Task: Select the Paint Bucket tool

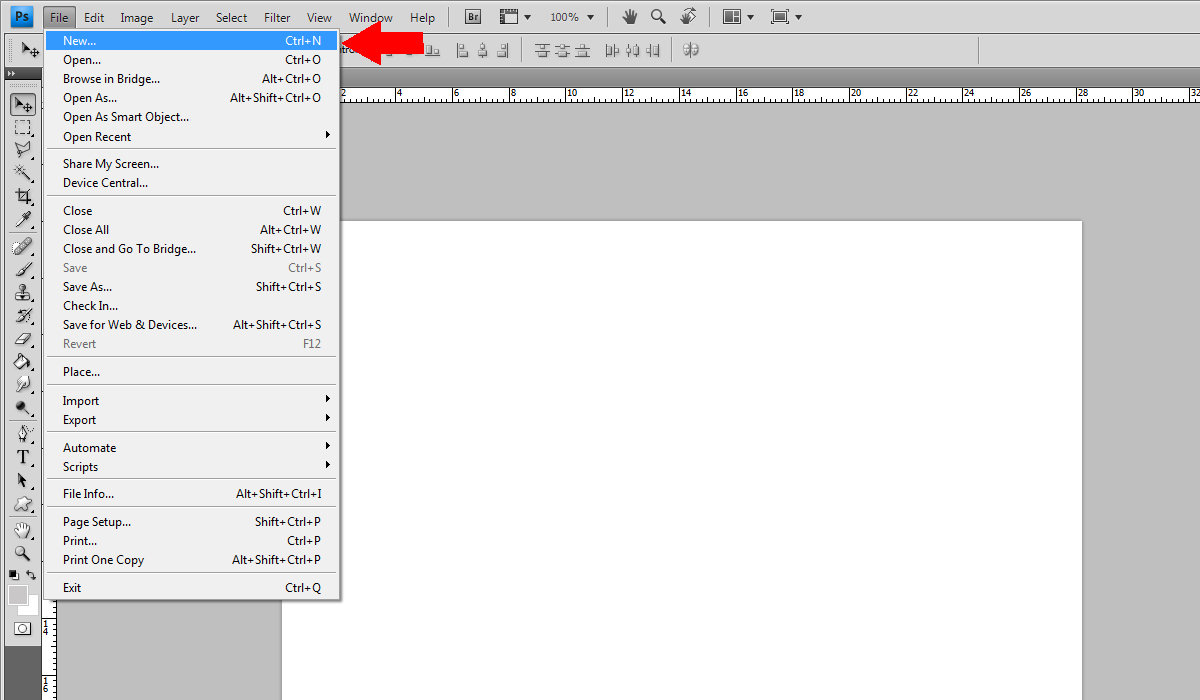Action: coord(23,361)
